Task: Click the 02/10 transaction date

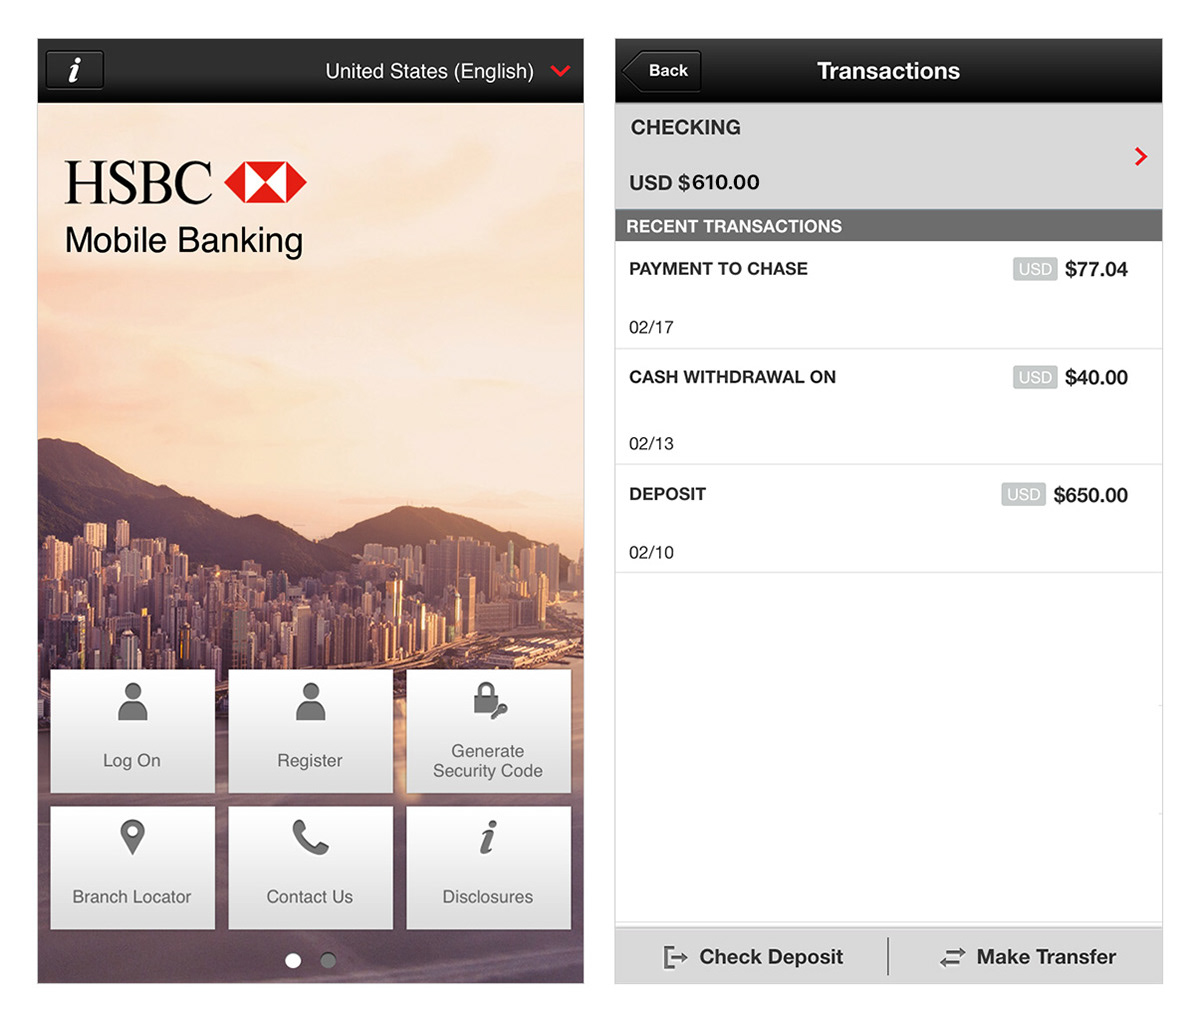Action: [x=651, y=552]
